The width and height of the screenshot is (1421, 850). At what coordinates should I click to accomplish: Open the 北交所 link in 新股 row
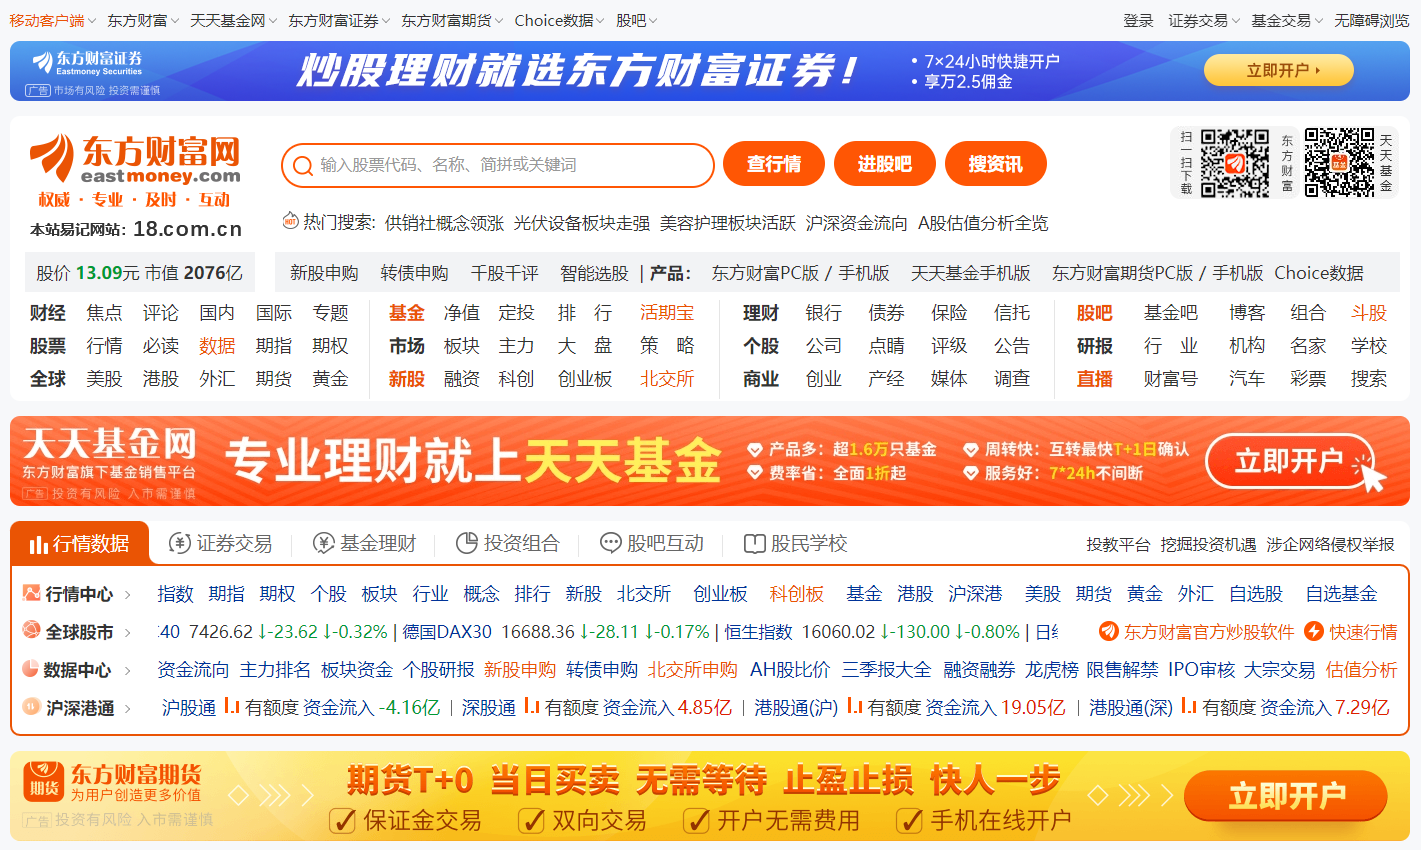pyautogui.click(x=667, y=379)
